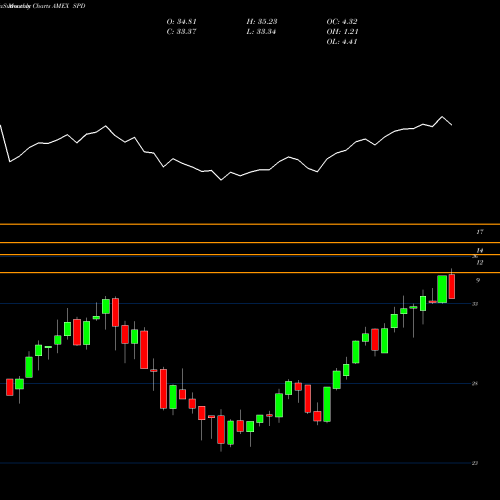Image resolution: width=500 pixels, height=500 pixels.
Task: Click the open price 'O: 34.81'
Action: click(x=182, y=22)
